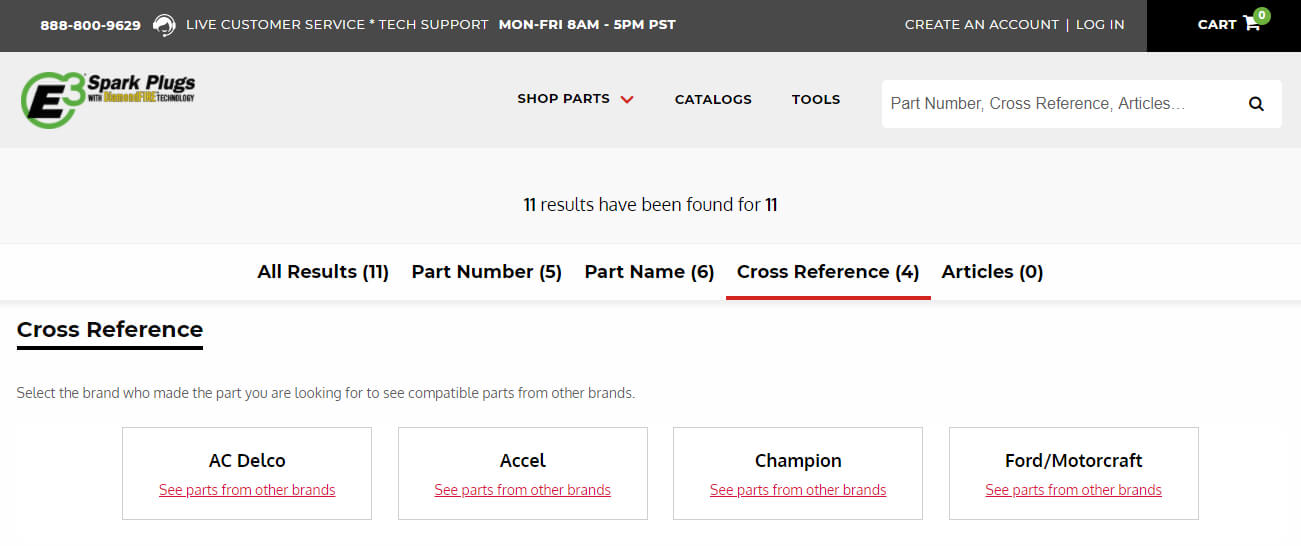Click the Cart label text
This screenshot has height=546, width=1301.
(x=1217, y=25)
